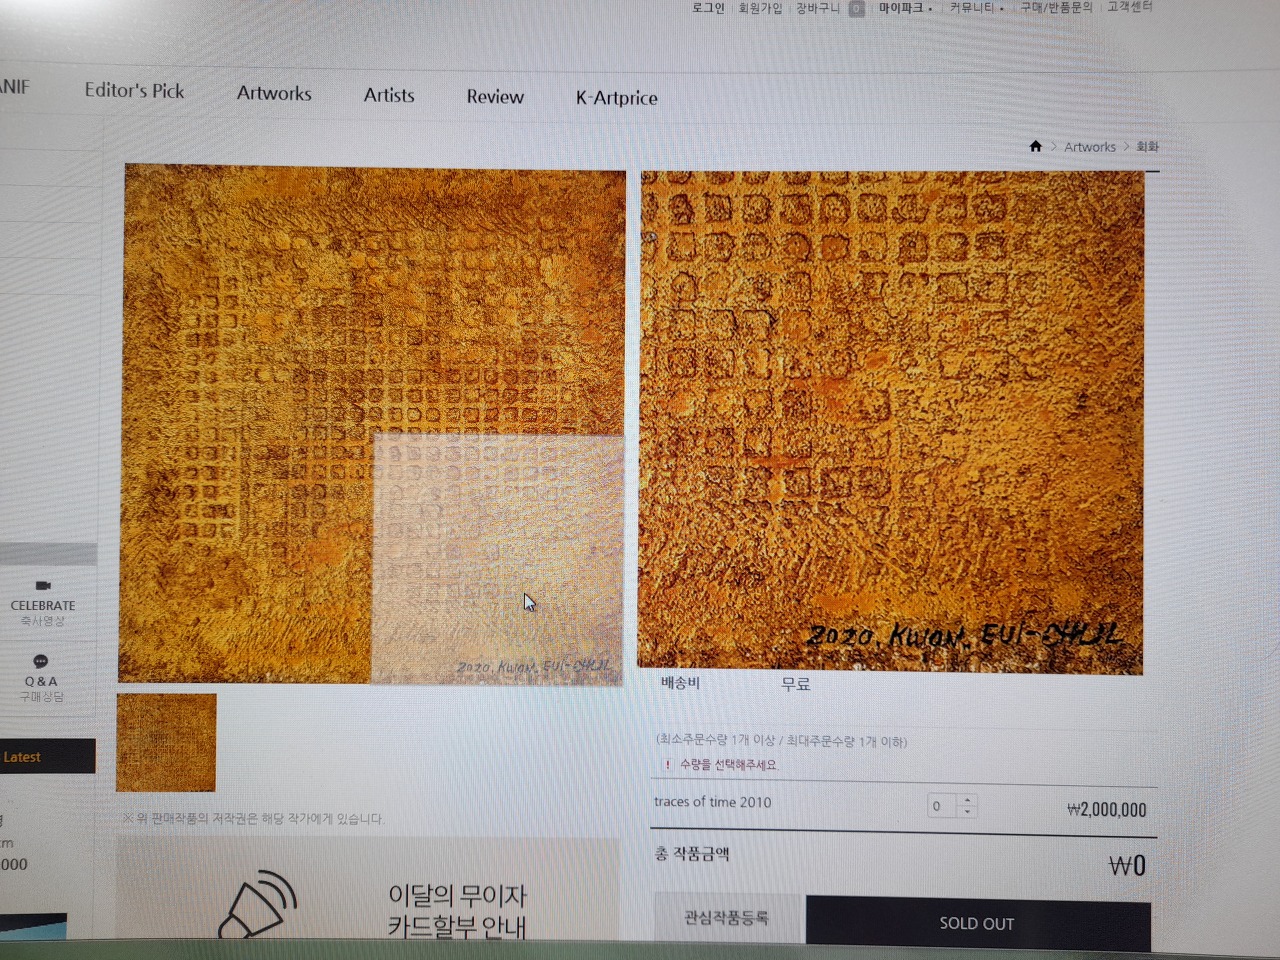Click the 관심작품등록 wishlist button
The width and height of the screenshot is (1280, 960).
(x=727, y=918)
